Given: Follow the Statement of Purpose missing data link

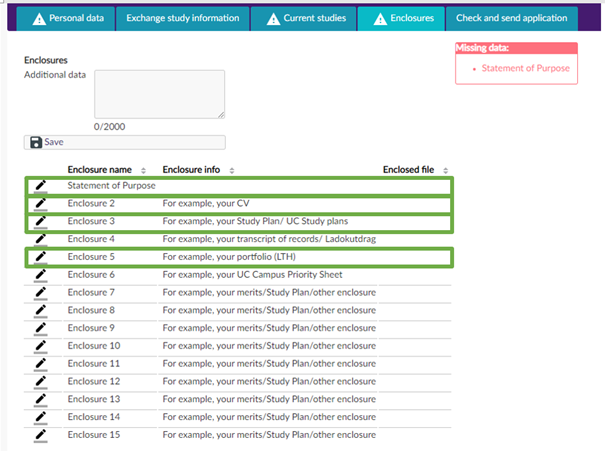Looking at the screenshot, I should tap(525, 68).
